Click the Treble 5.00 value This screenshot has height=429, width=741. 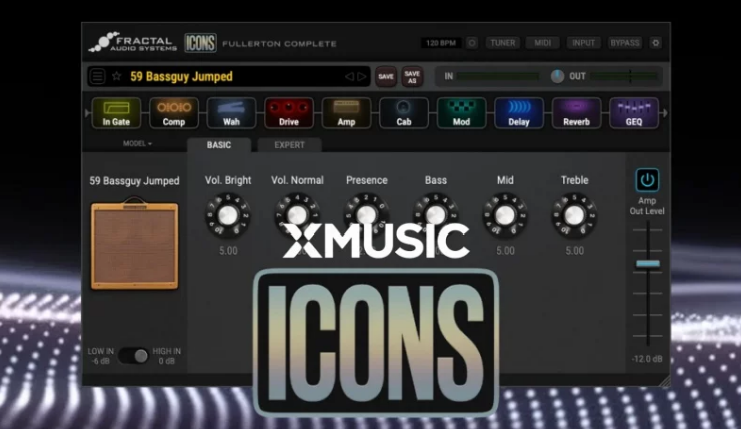tap(575, 251)
